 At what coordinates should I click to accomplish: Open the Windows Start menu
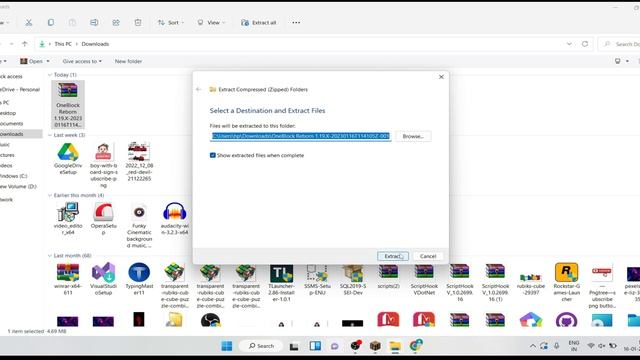point(227,346)
